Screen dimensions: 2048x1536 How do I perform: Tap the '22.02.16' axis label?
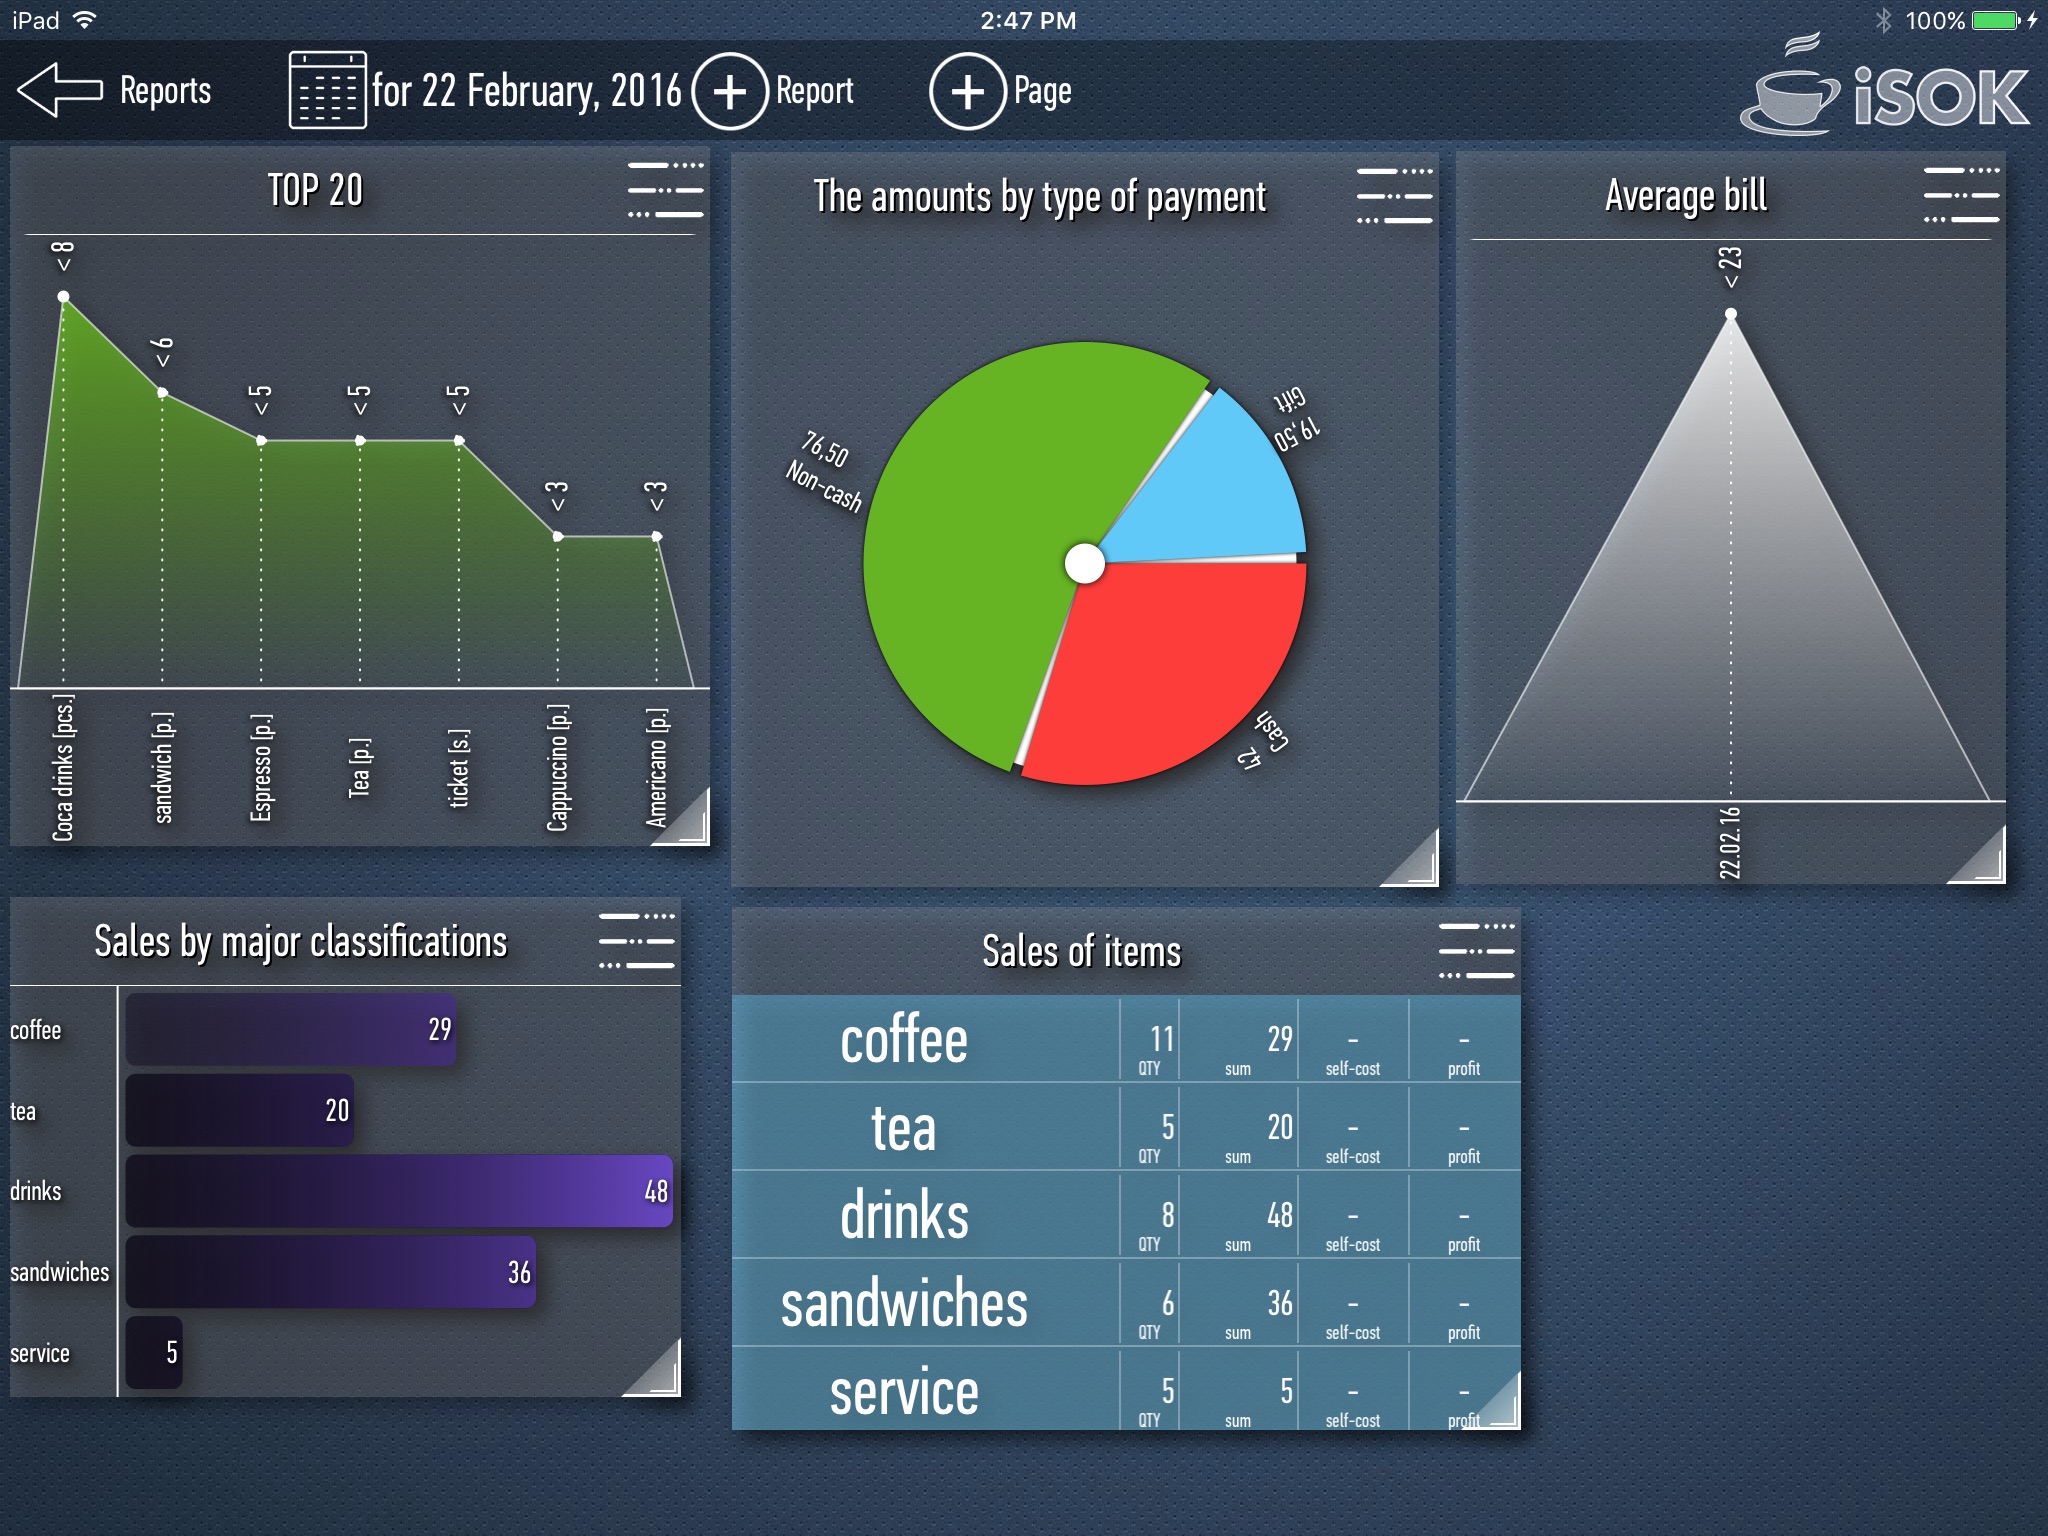[1730, 843]
